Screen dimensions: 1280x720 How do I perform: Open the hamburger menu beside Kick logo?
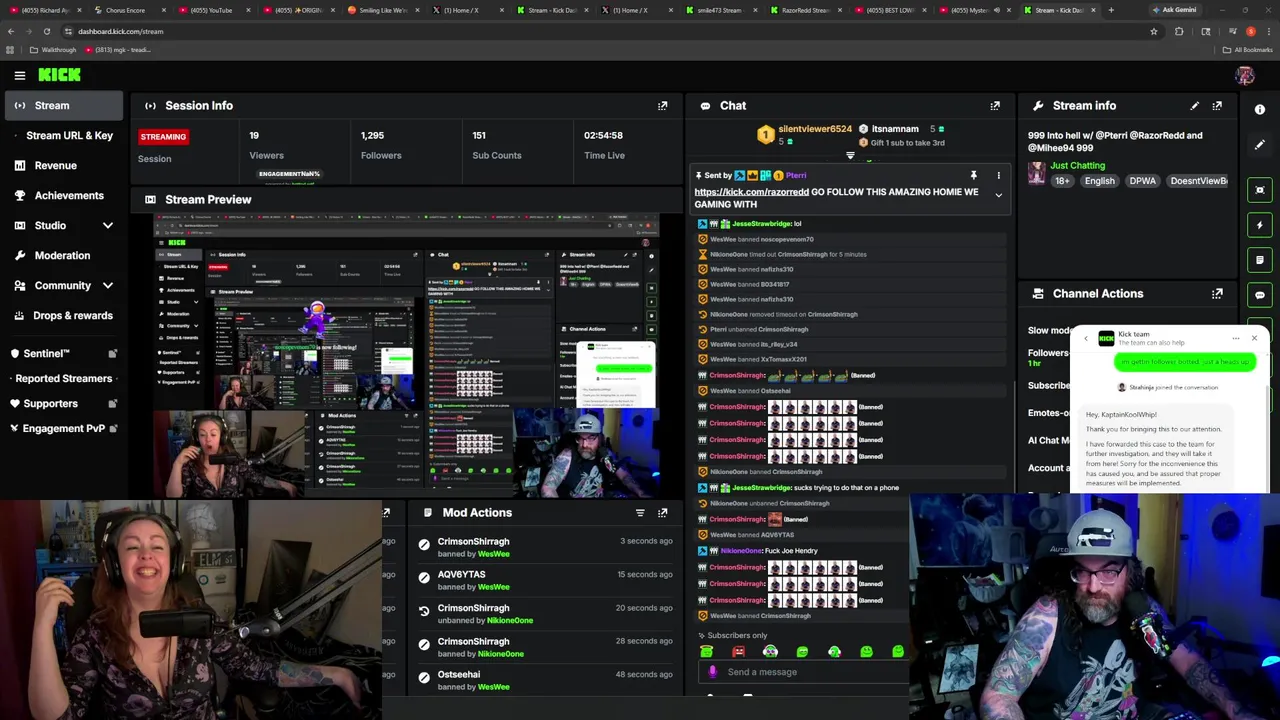tap(19, 75)
